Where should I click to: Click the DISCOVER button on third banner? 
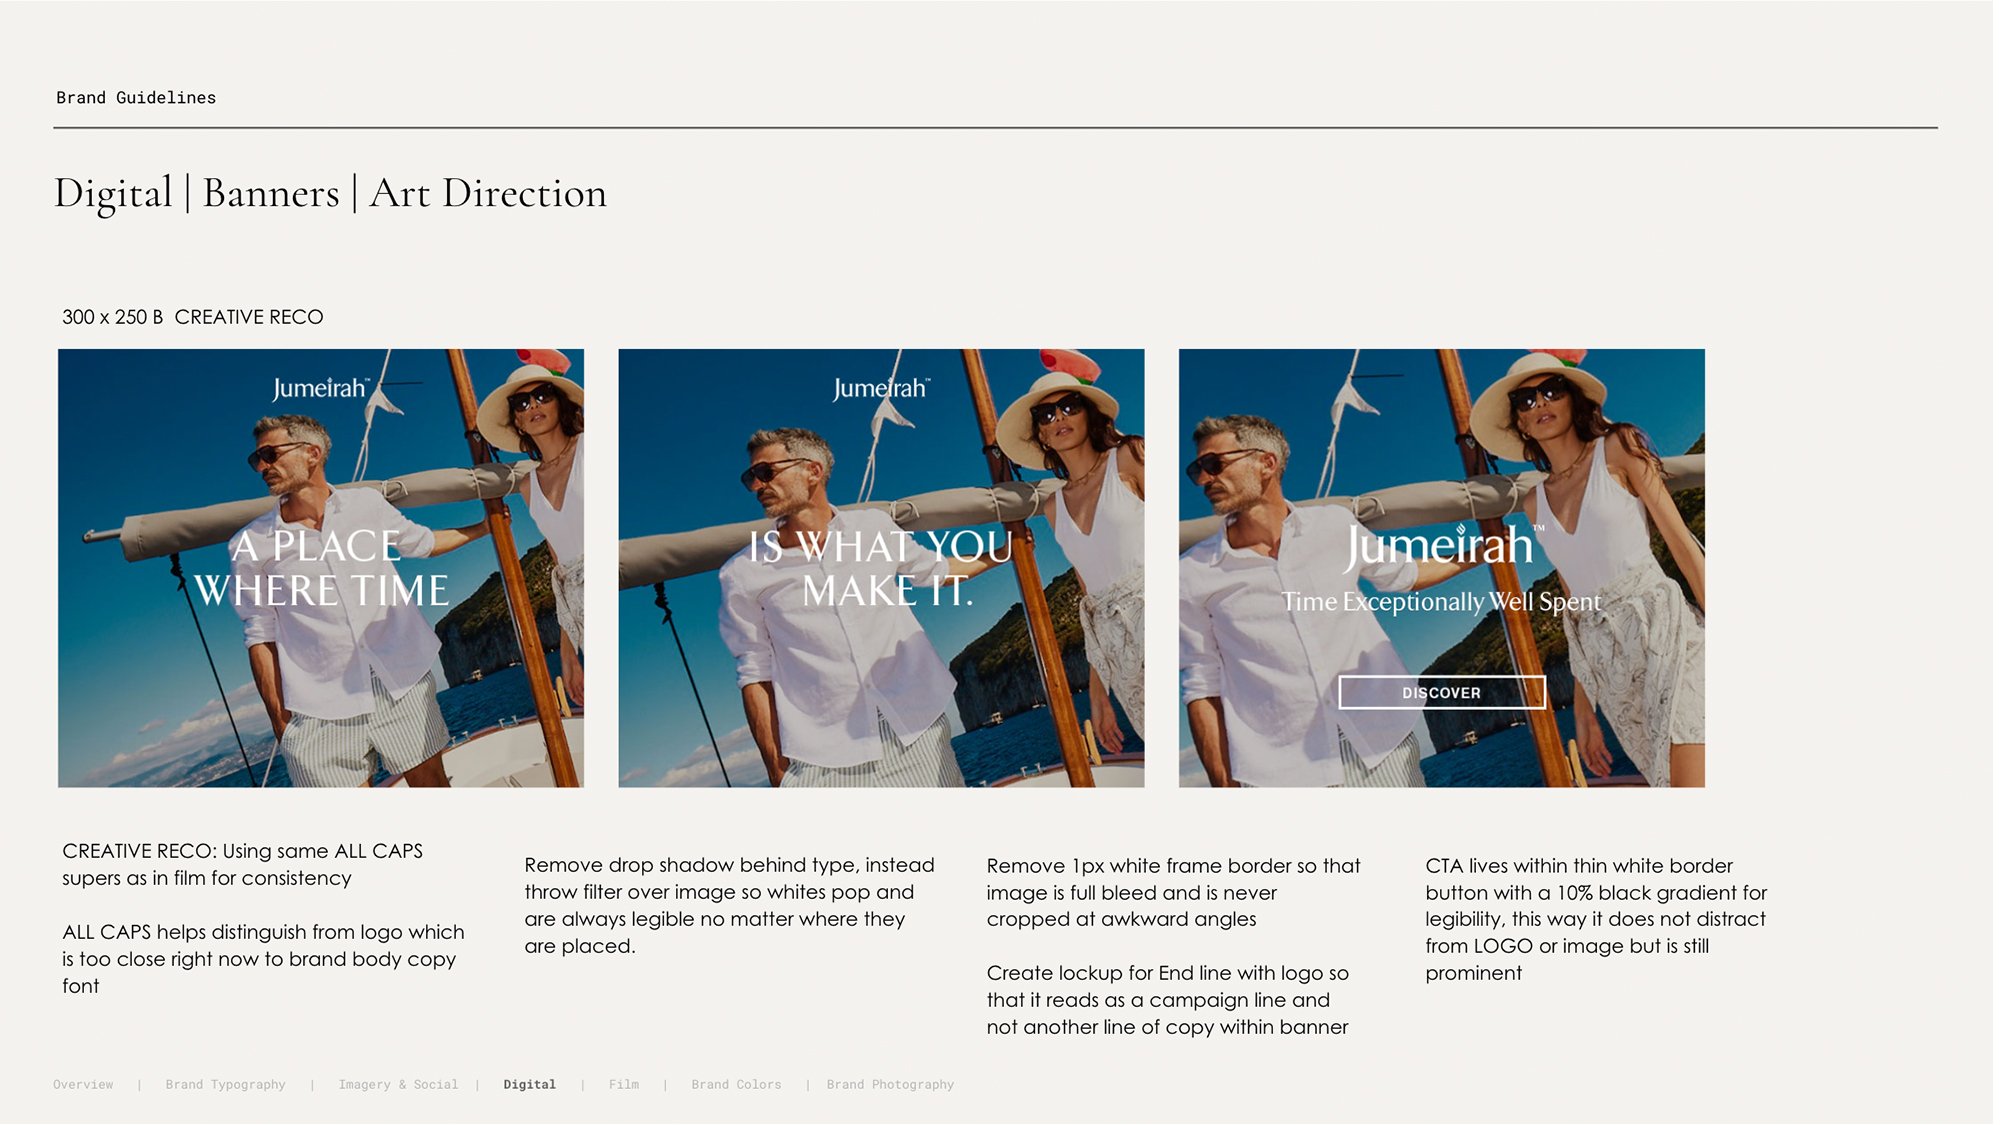[1441, 692]
